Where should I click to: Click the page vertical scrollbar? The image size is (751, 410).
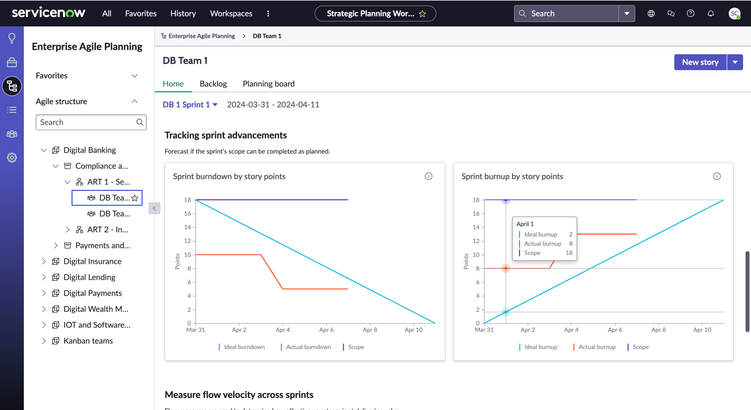(747, 291)
